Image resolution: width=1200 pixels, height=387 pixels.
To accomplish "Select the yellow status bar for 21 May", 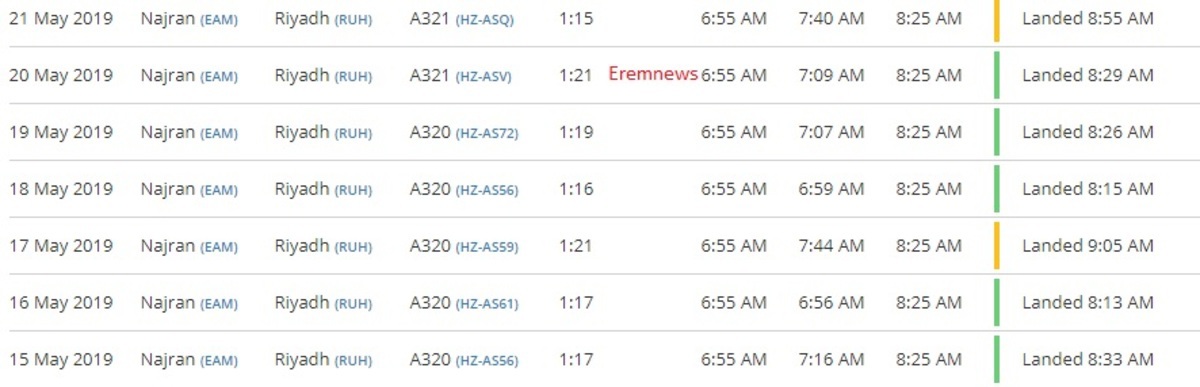I will pyautogui.click(x=997, y=20).
